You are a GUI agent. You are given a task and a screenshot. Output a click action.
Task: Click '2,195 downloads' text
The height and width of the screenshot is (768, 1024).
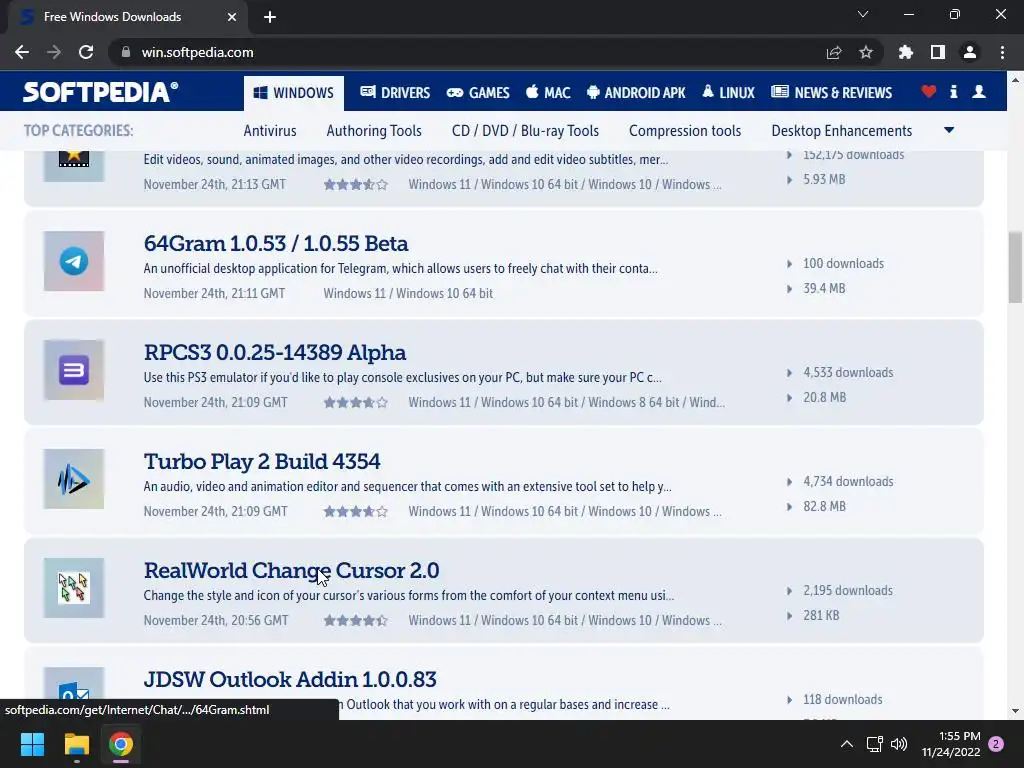[x=848, y=591]
